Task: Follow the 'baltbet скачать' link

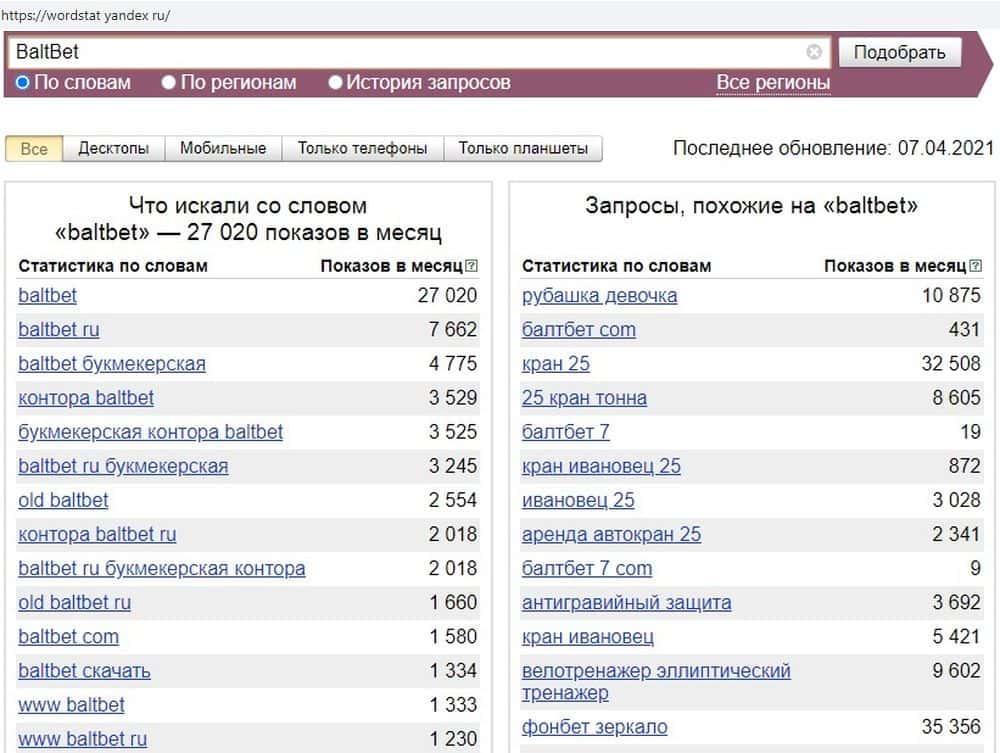Action: click(x=84, y=671)
